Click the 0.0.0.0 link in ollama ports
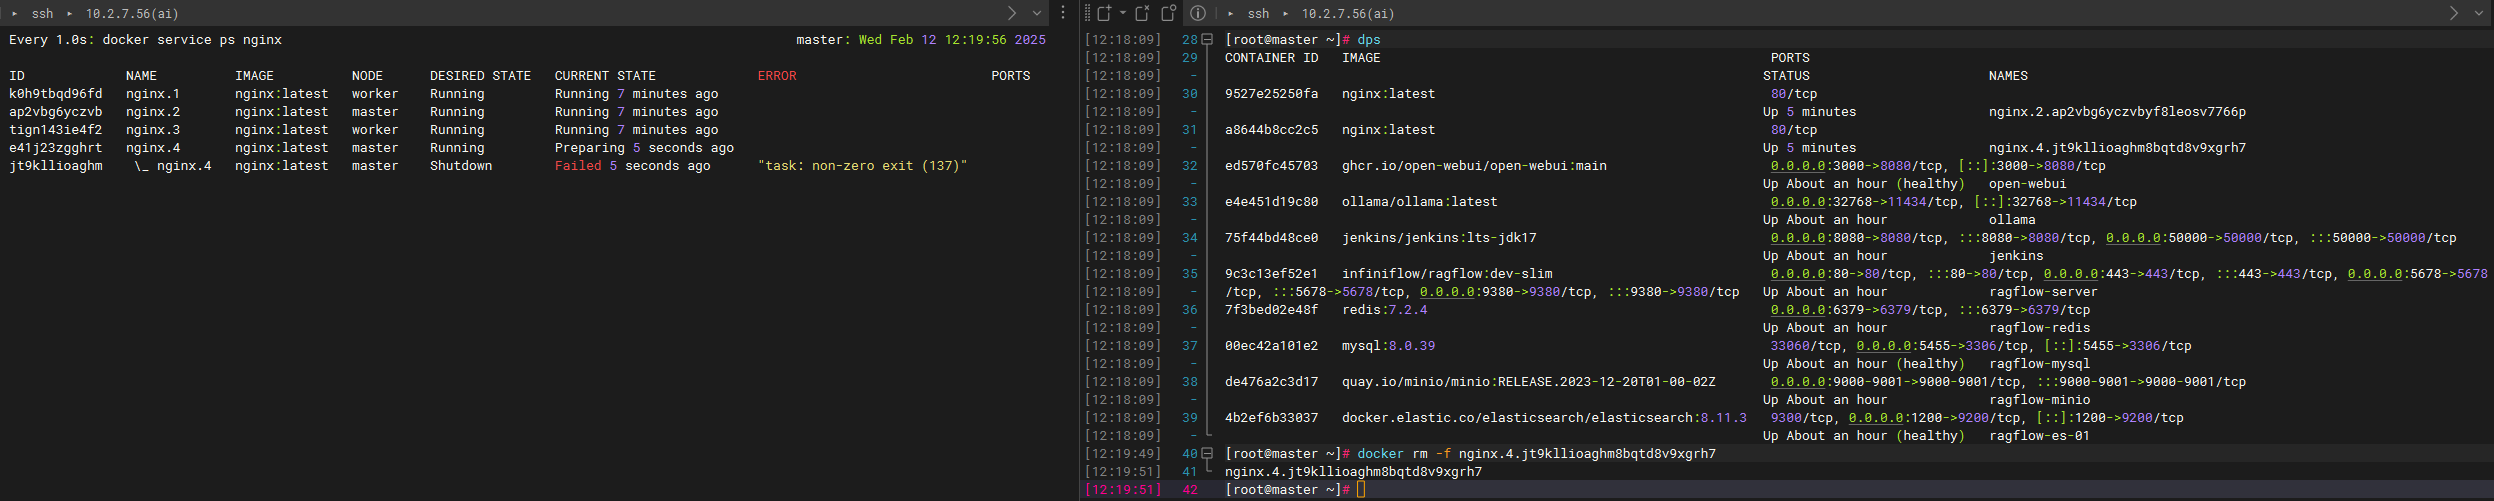Screen dimensions: 2494x501 tap(1798, 202)
